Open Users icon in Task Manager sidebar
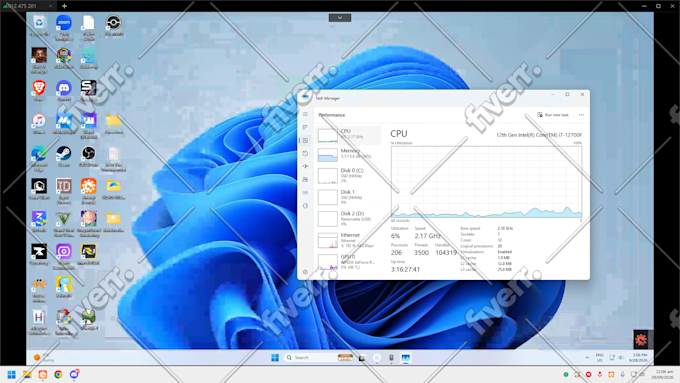The width and height of the screenshot is (680, 383). (305, 180)
